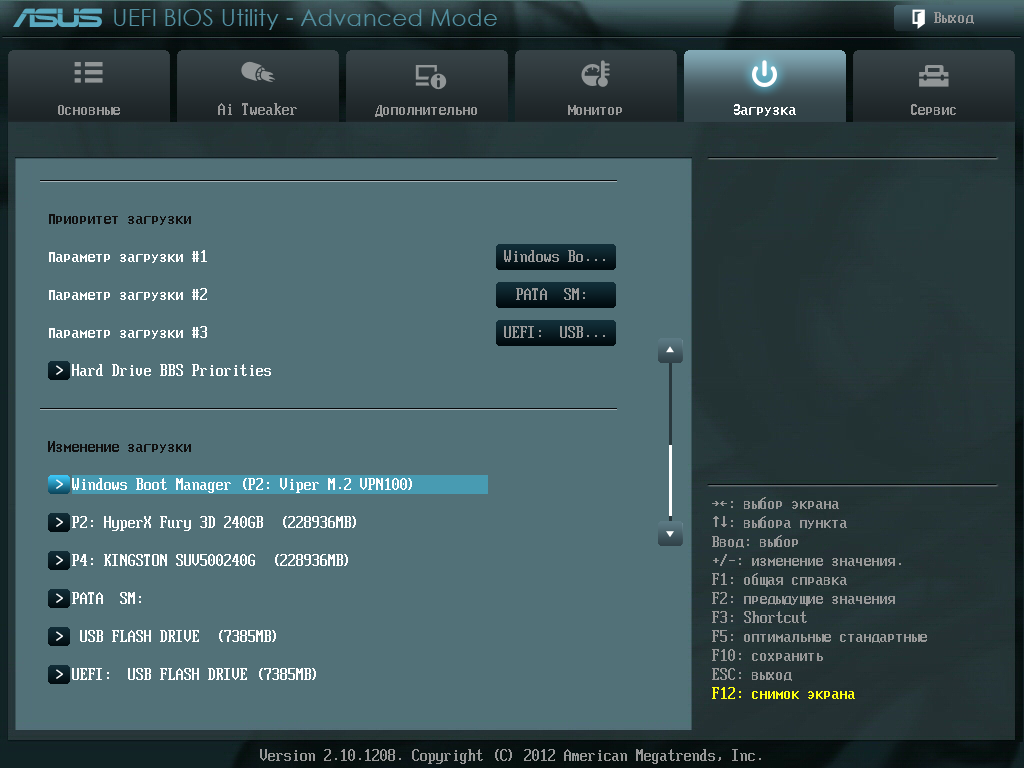The image size is (1024, 768).
Task: Click the Дополнительно monitor-info icon
Action: tap(430, 76)
